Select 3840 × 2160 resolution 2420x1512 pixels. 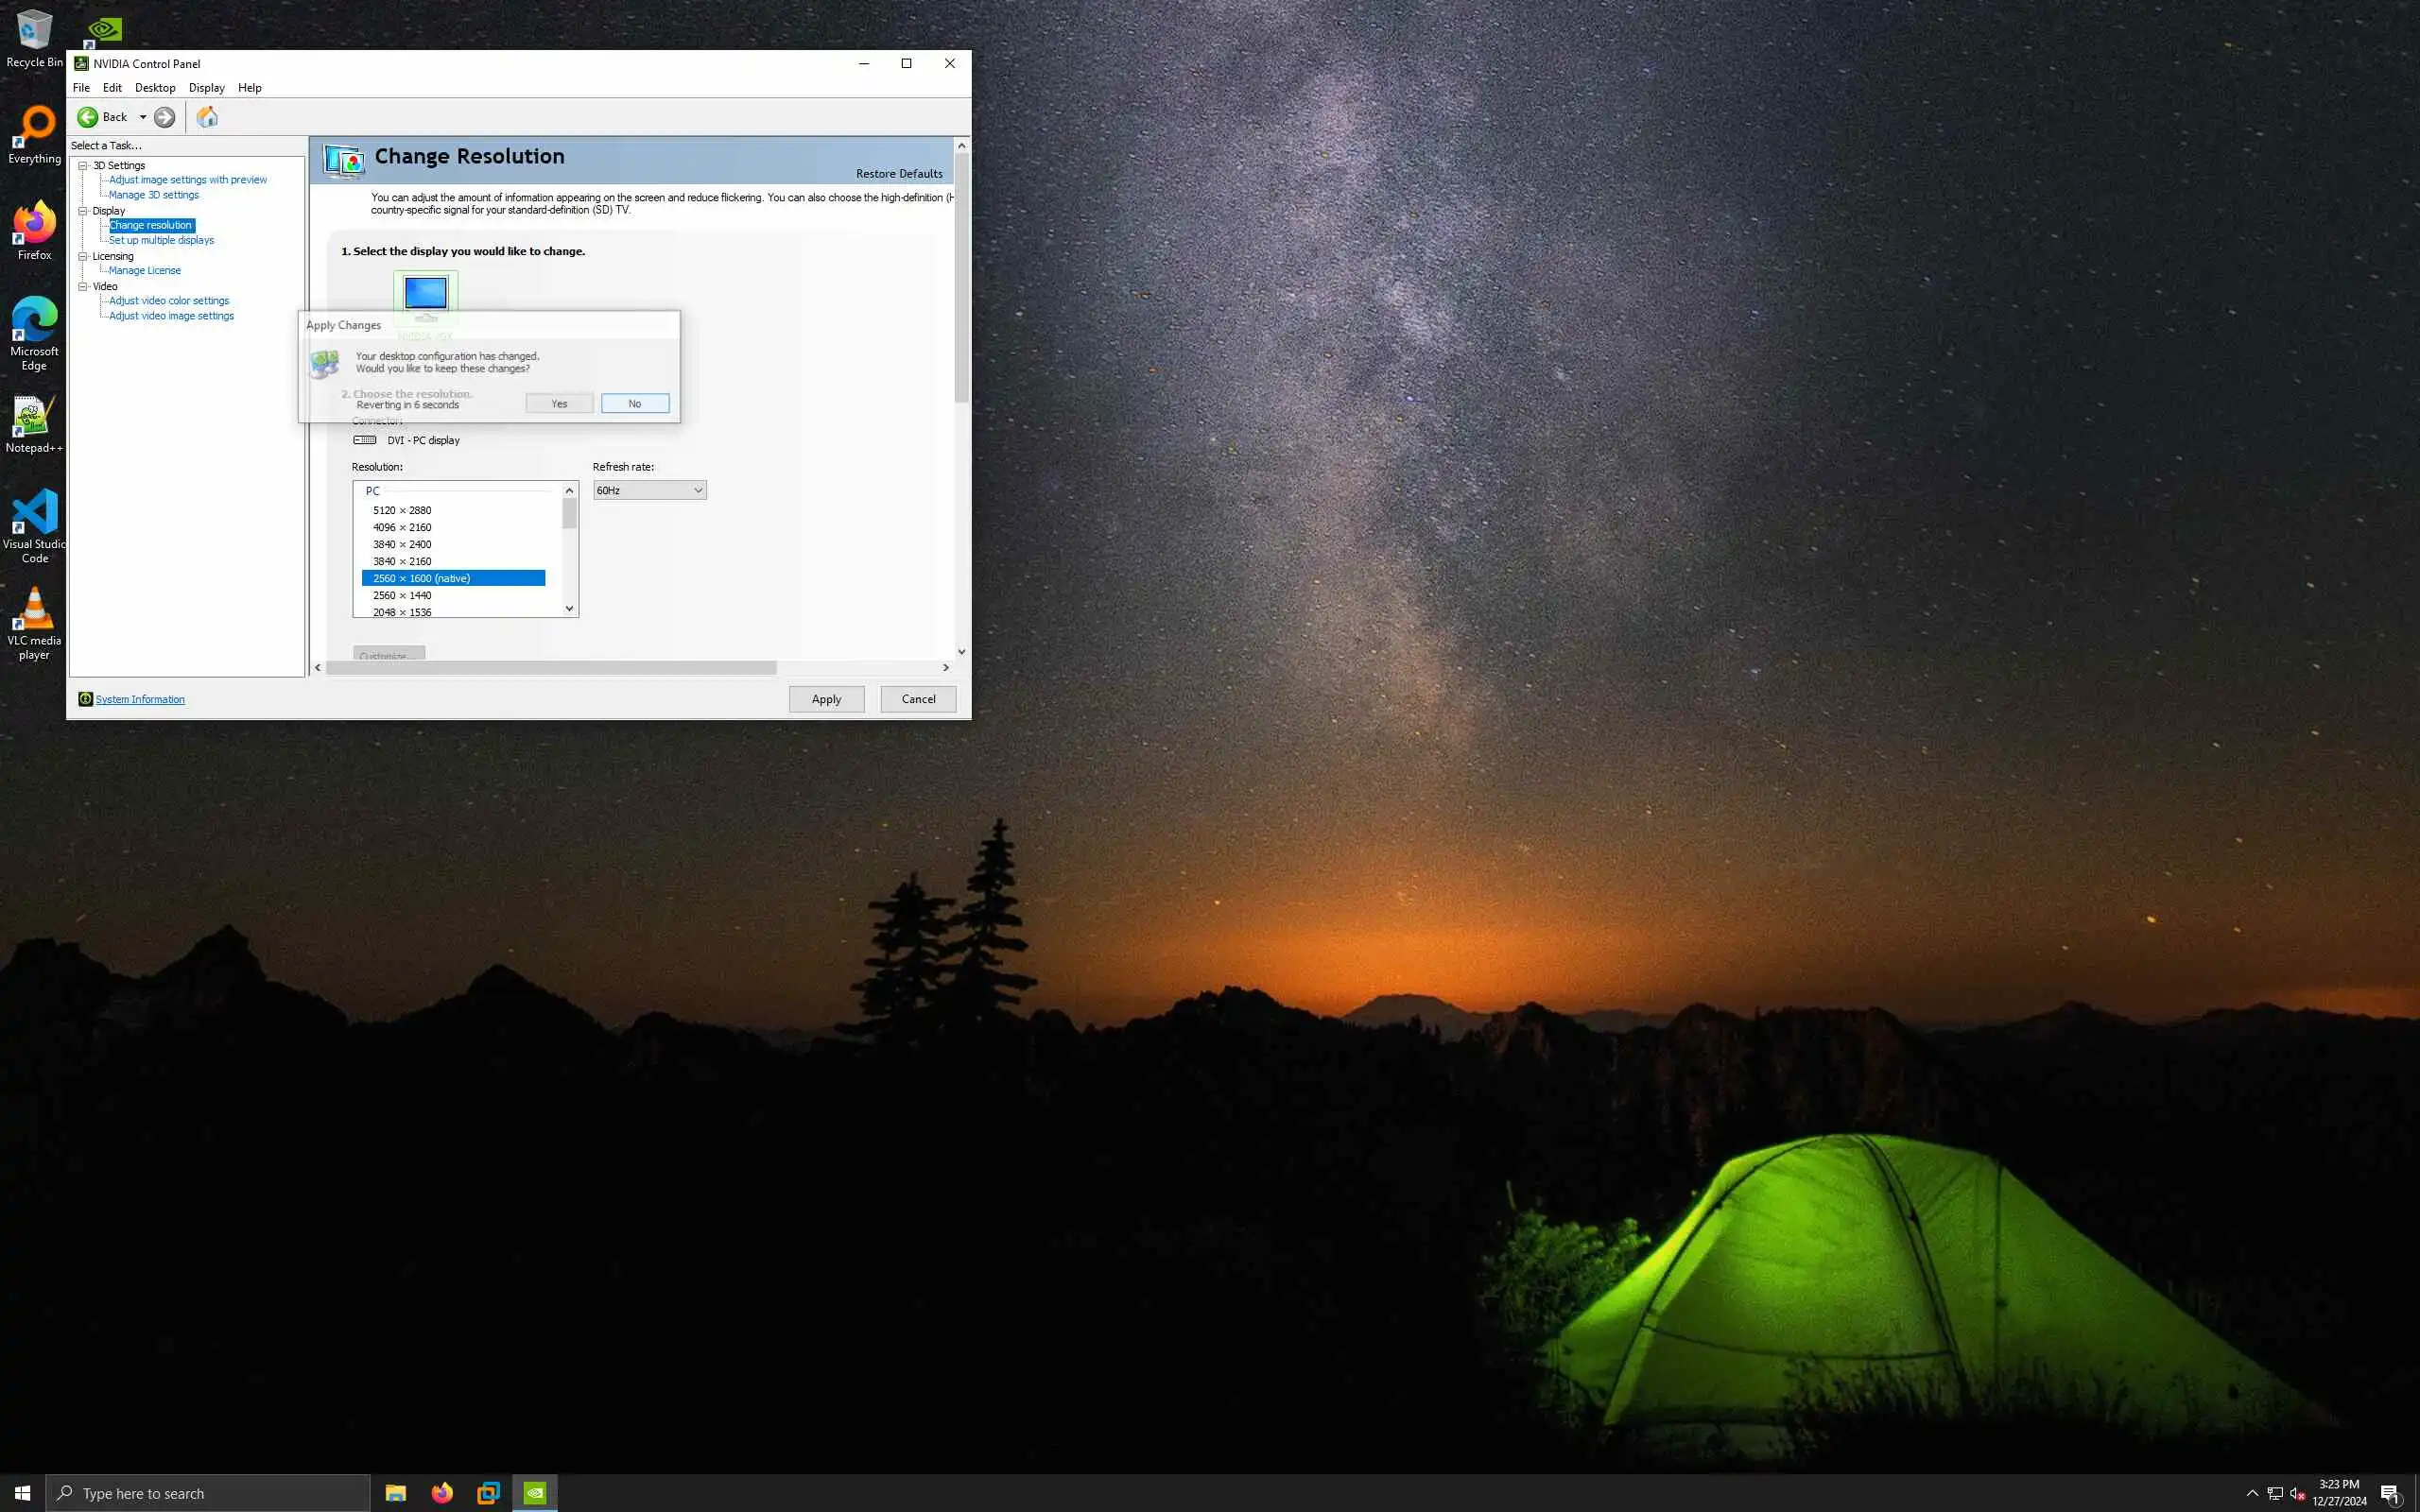point(402,561)
